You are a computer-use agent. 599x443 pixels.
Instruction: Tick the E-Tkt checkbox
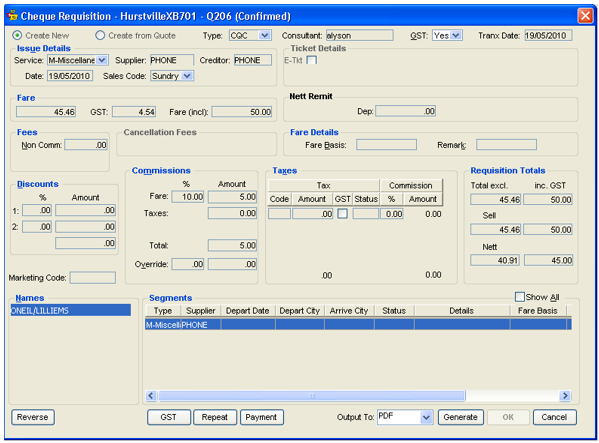tap(312, 60)
